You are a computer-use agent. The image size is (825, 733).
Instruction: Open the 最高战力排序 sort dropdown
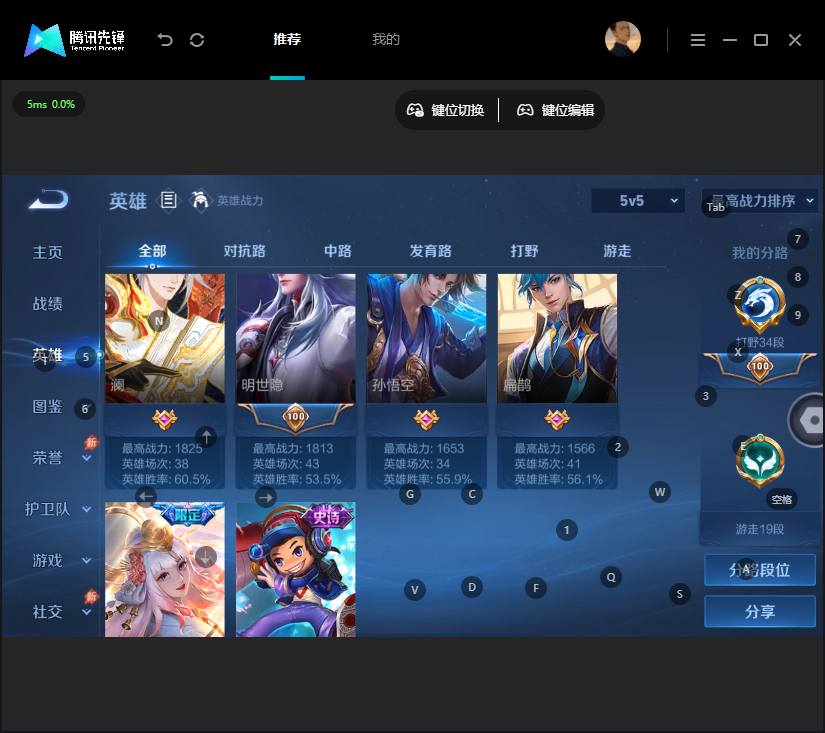point(760,200)
